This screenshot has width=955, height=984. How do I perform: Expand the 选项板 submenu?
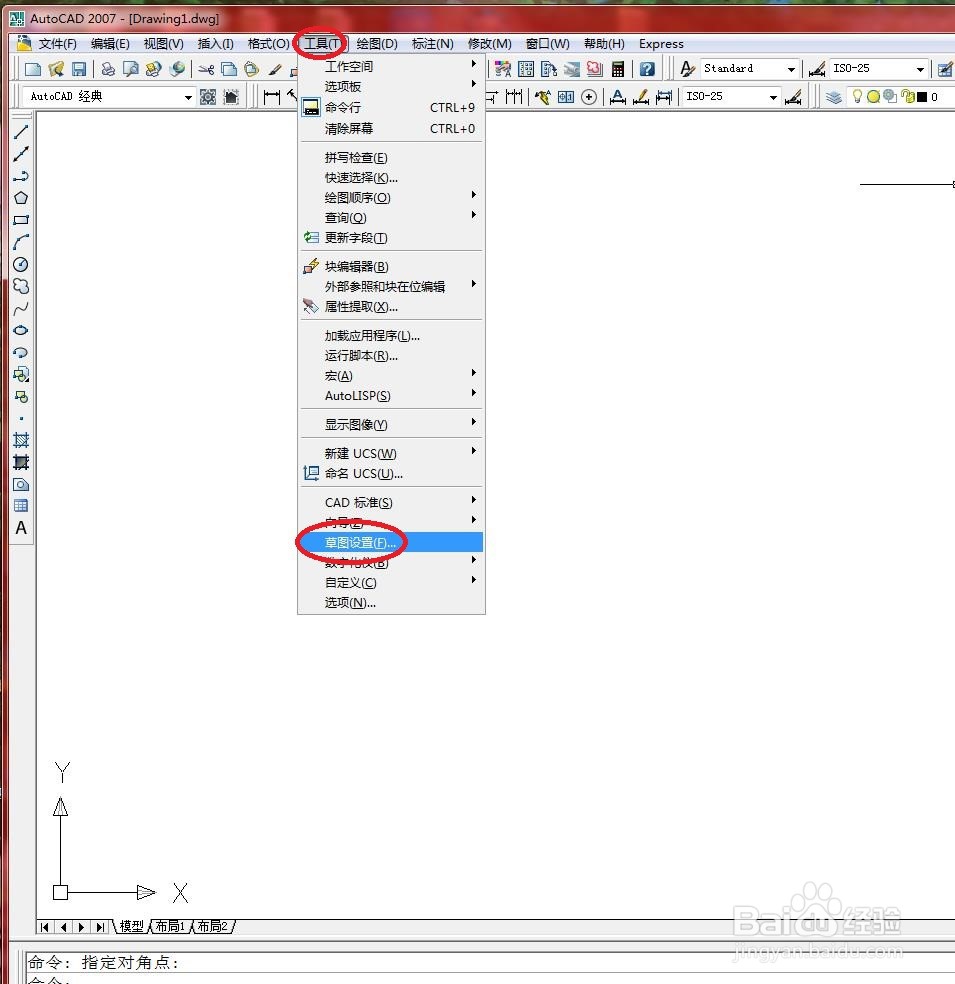[391, 86]
